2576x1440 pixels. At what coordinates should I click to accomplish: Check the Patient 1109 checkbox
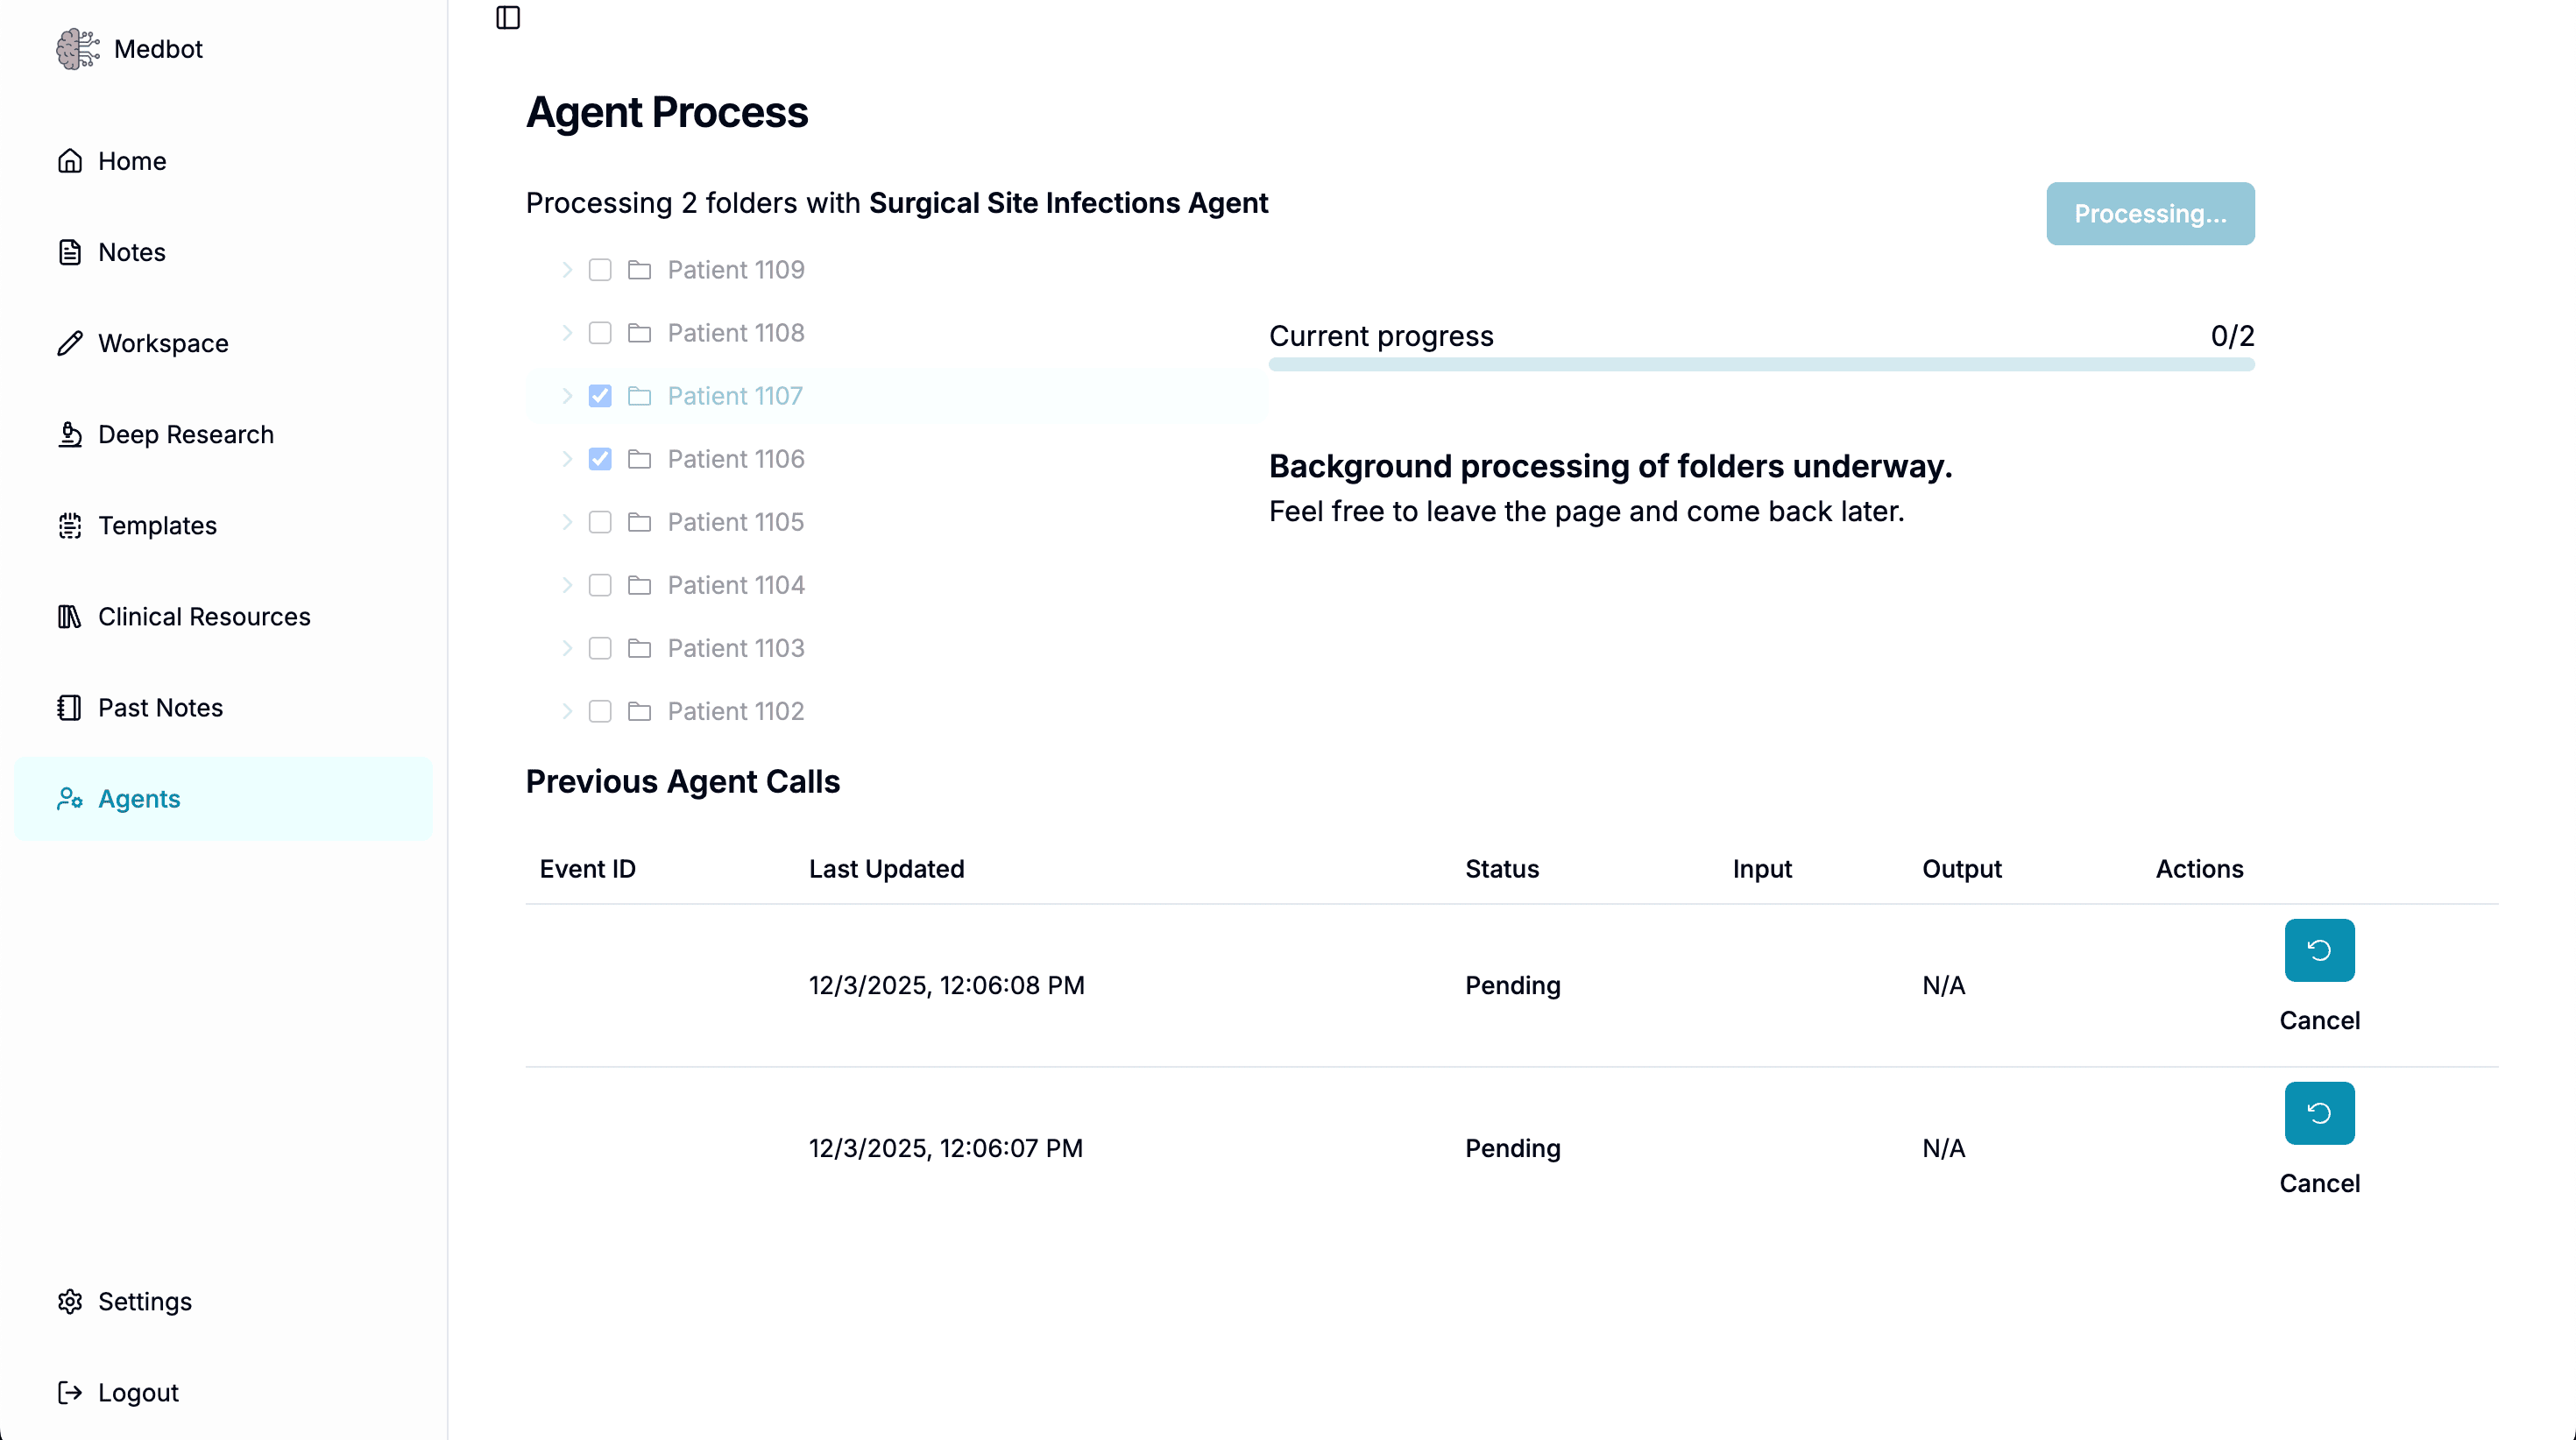click(x=600, y=270)
